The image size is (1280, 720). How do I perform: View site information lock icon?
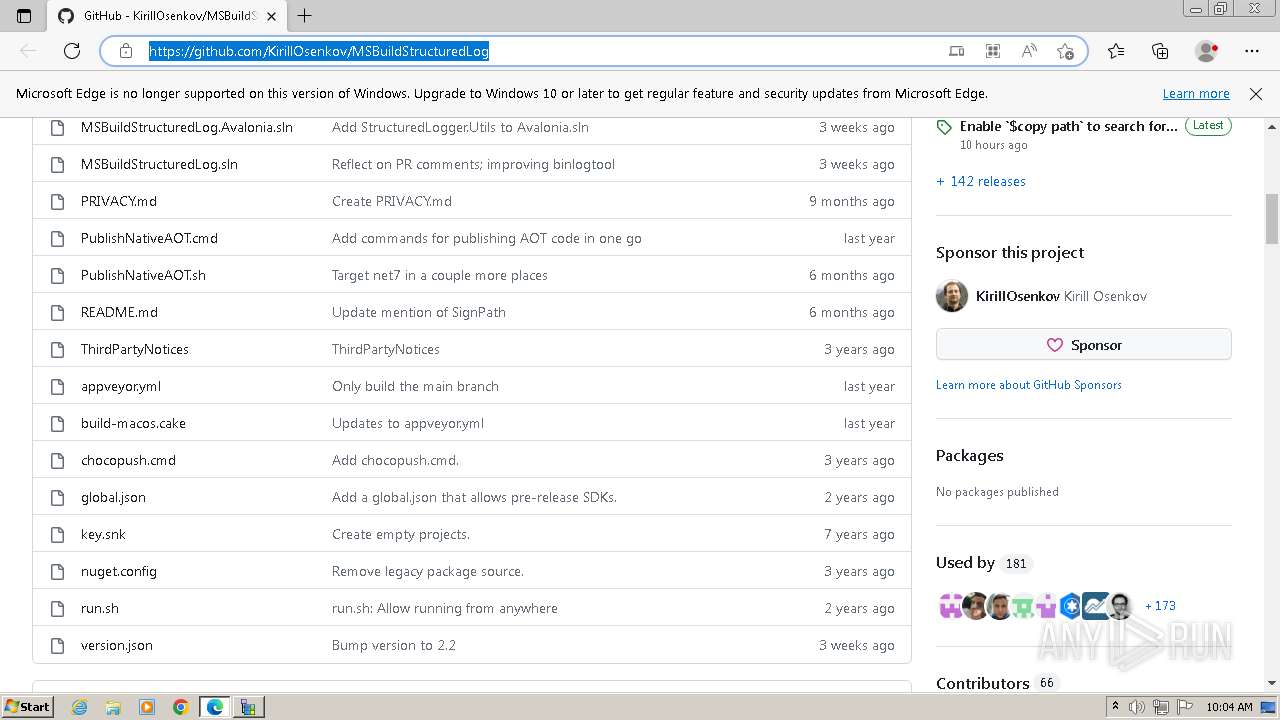pos(126,51)
